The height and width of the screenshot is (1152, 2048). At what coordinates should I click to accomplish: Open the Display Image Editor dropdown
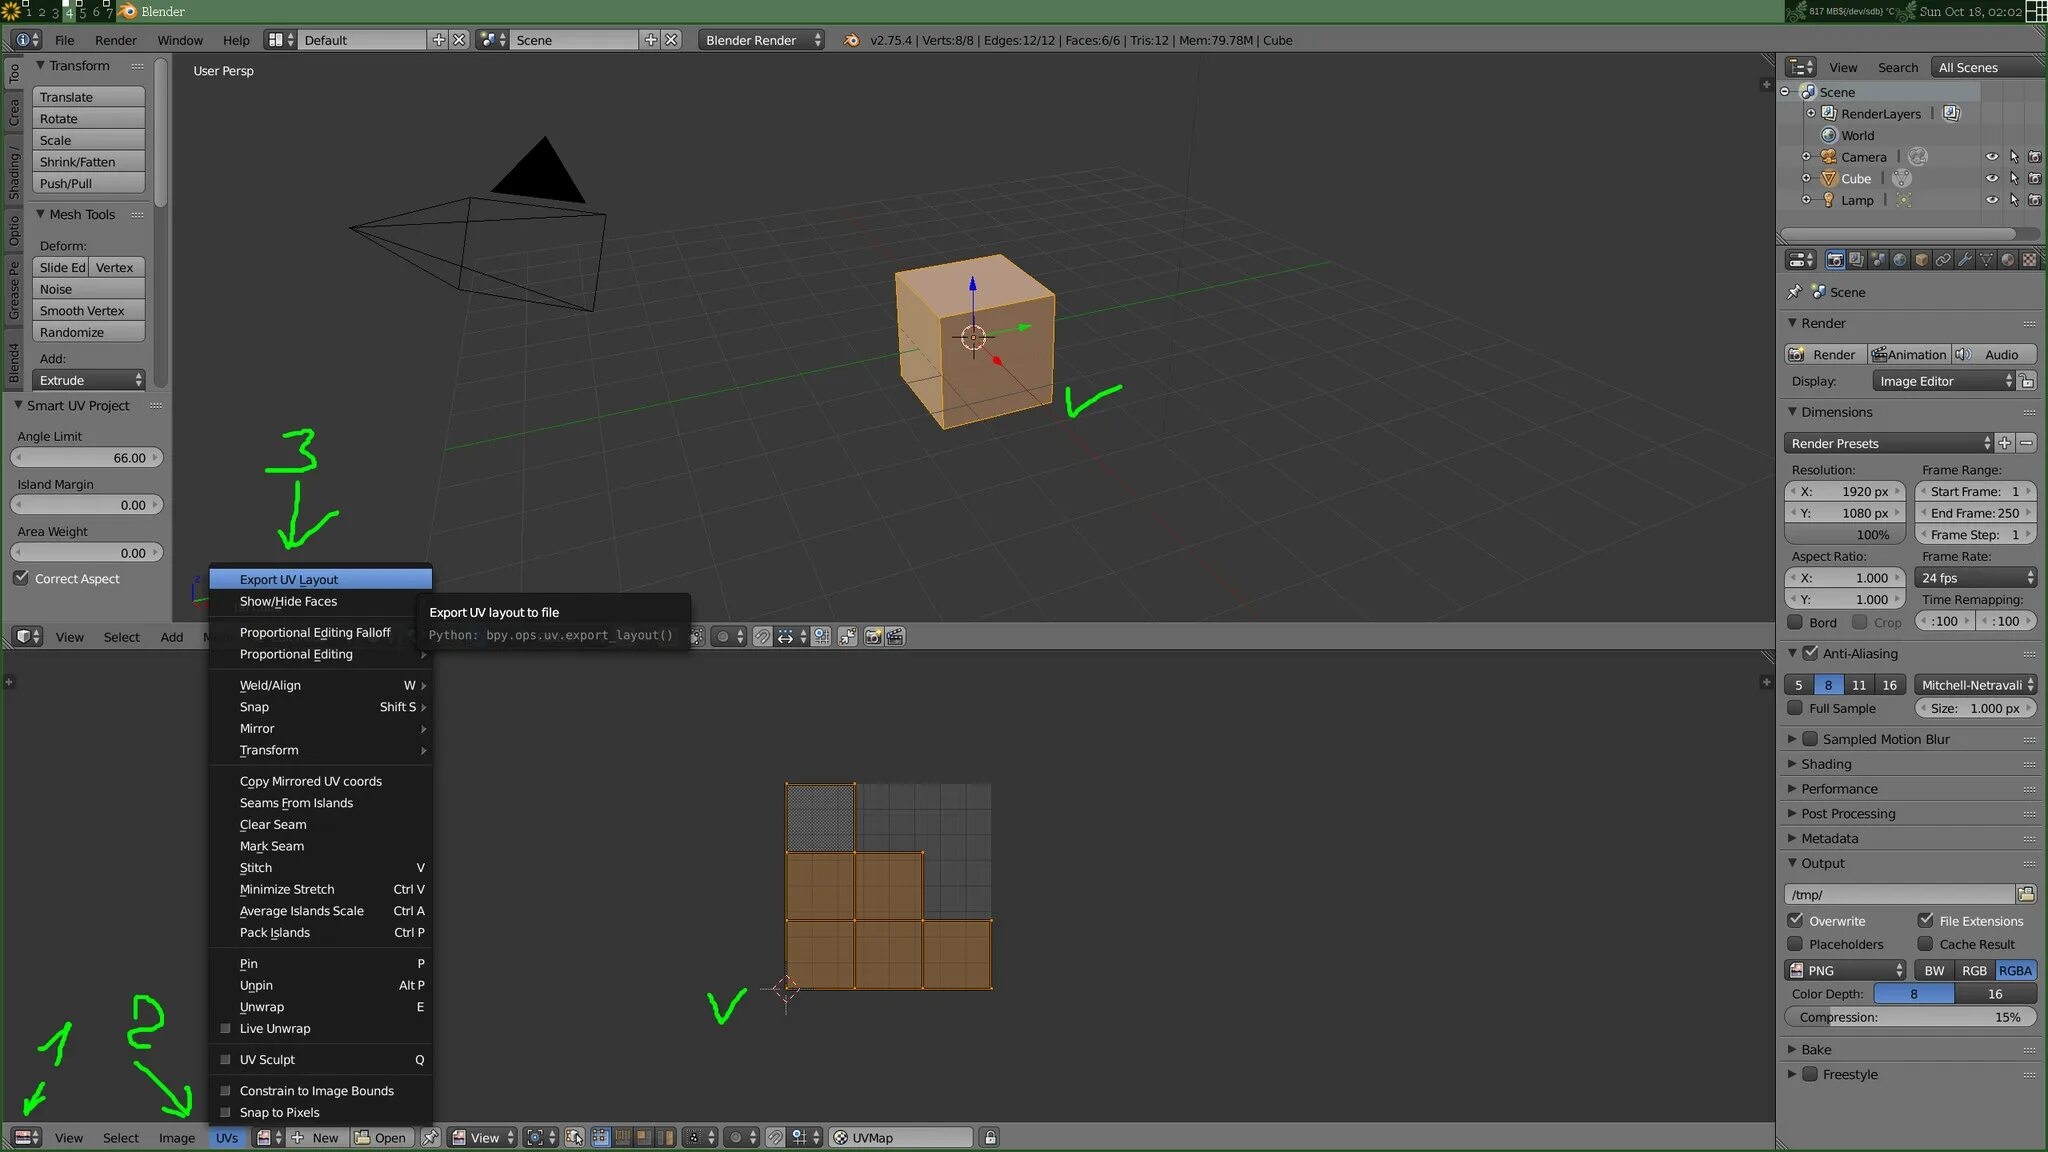pyautogui.click(x=1943, y=381)
